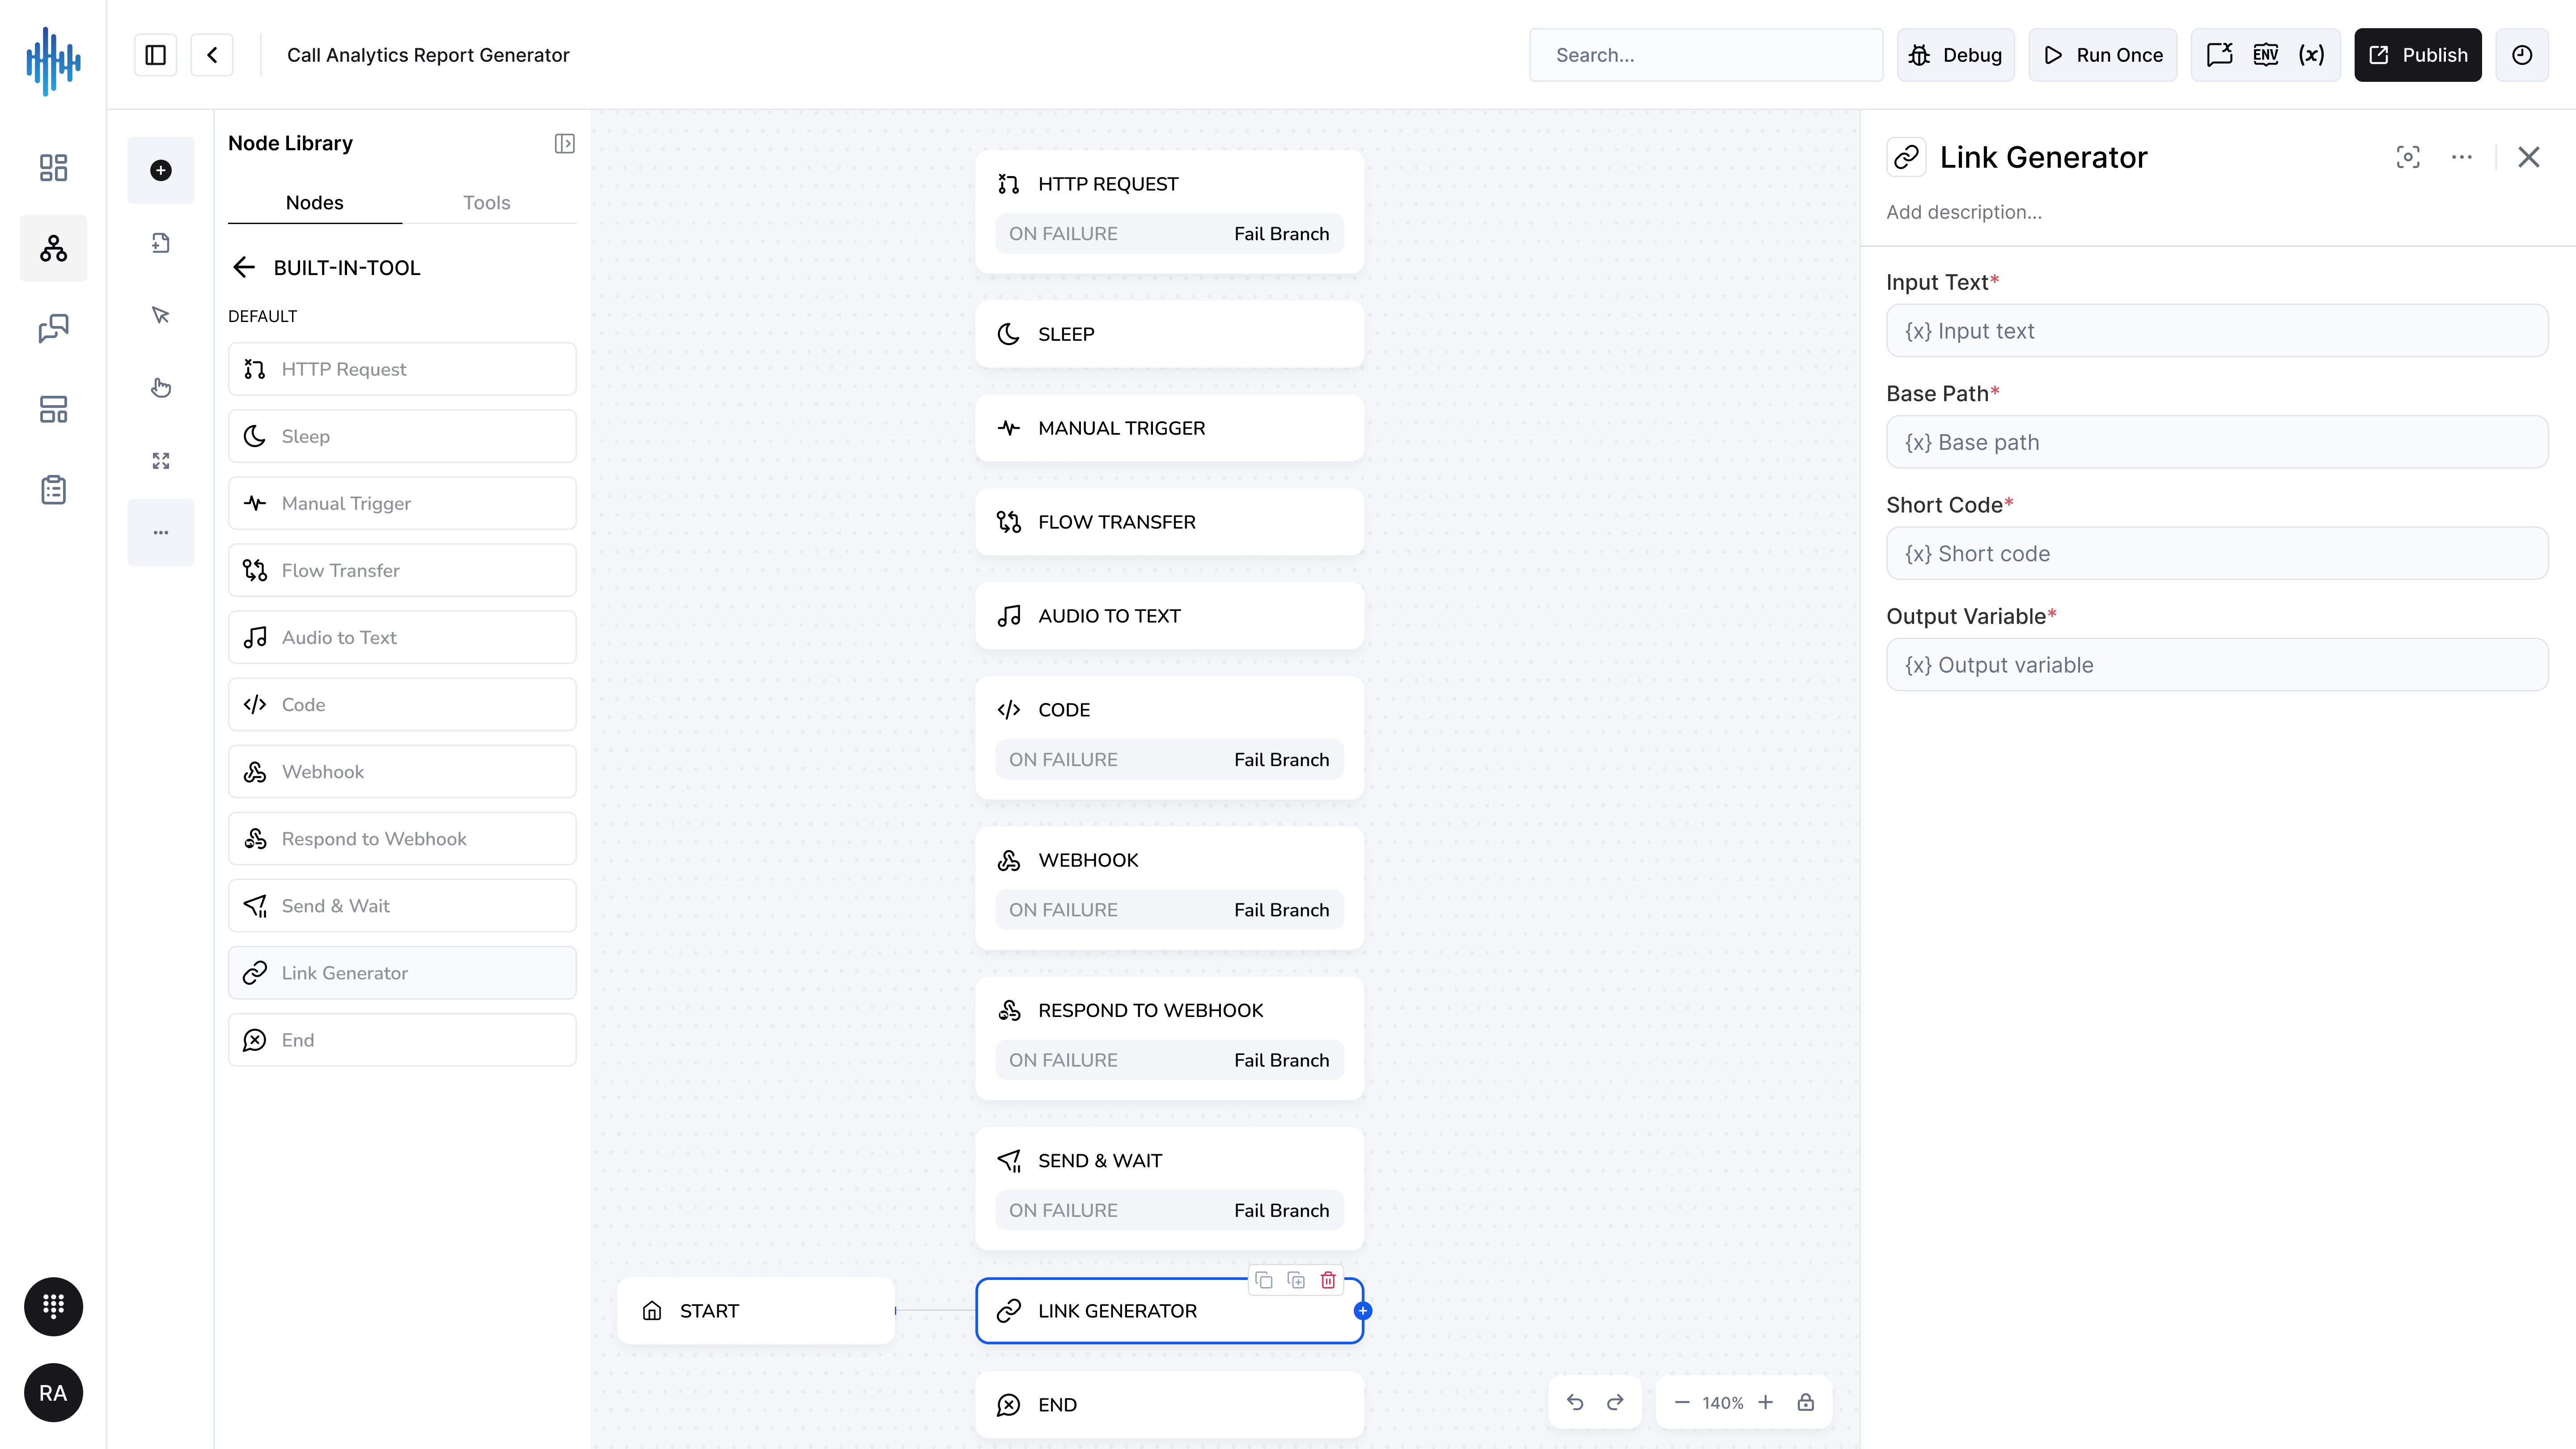The height and width of the screenshot is (1449, 2576).
Task: Open the templates layout icon in sidebar
Action: coord(53,409)
